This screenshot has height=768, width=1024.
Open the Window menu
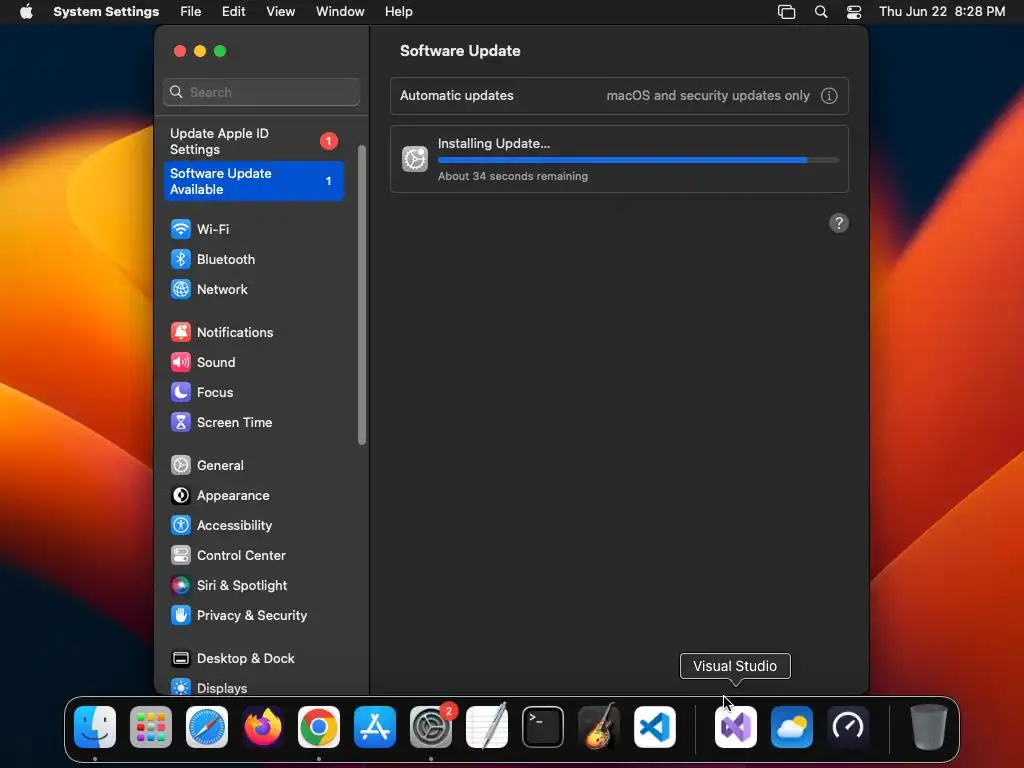coord(340,12)
